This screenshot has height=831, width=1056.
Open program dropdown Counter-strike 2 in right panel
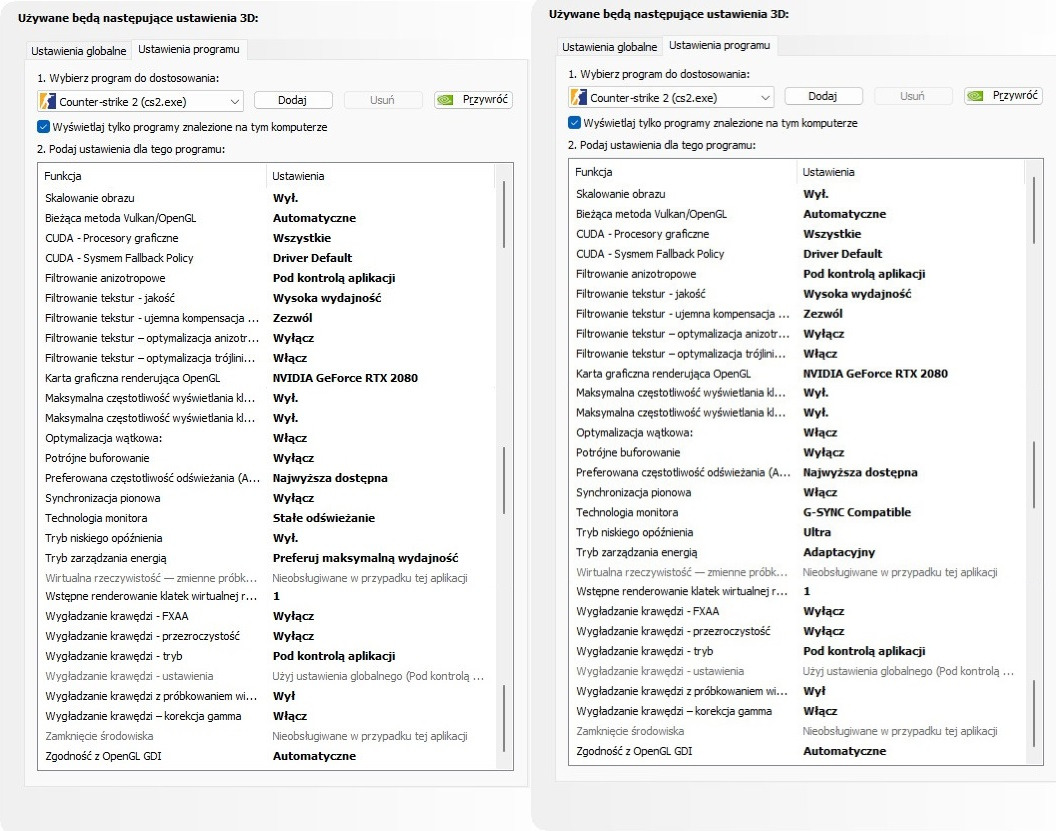click(671, 98)
